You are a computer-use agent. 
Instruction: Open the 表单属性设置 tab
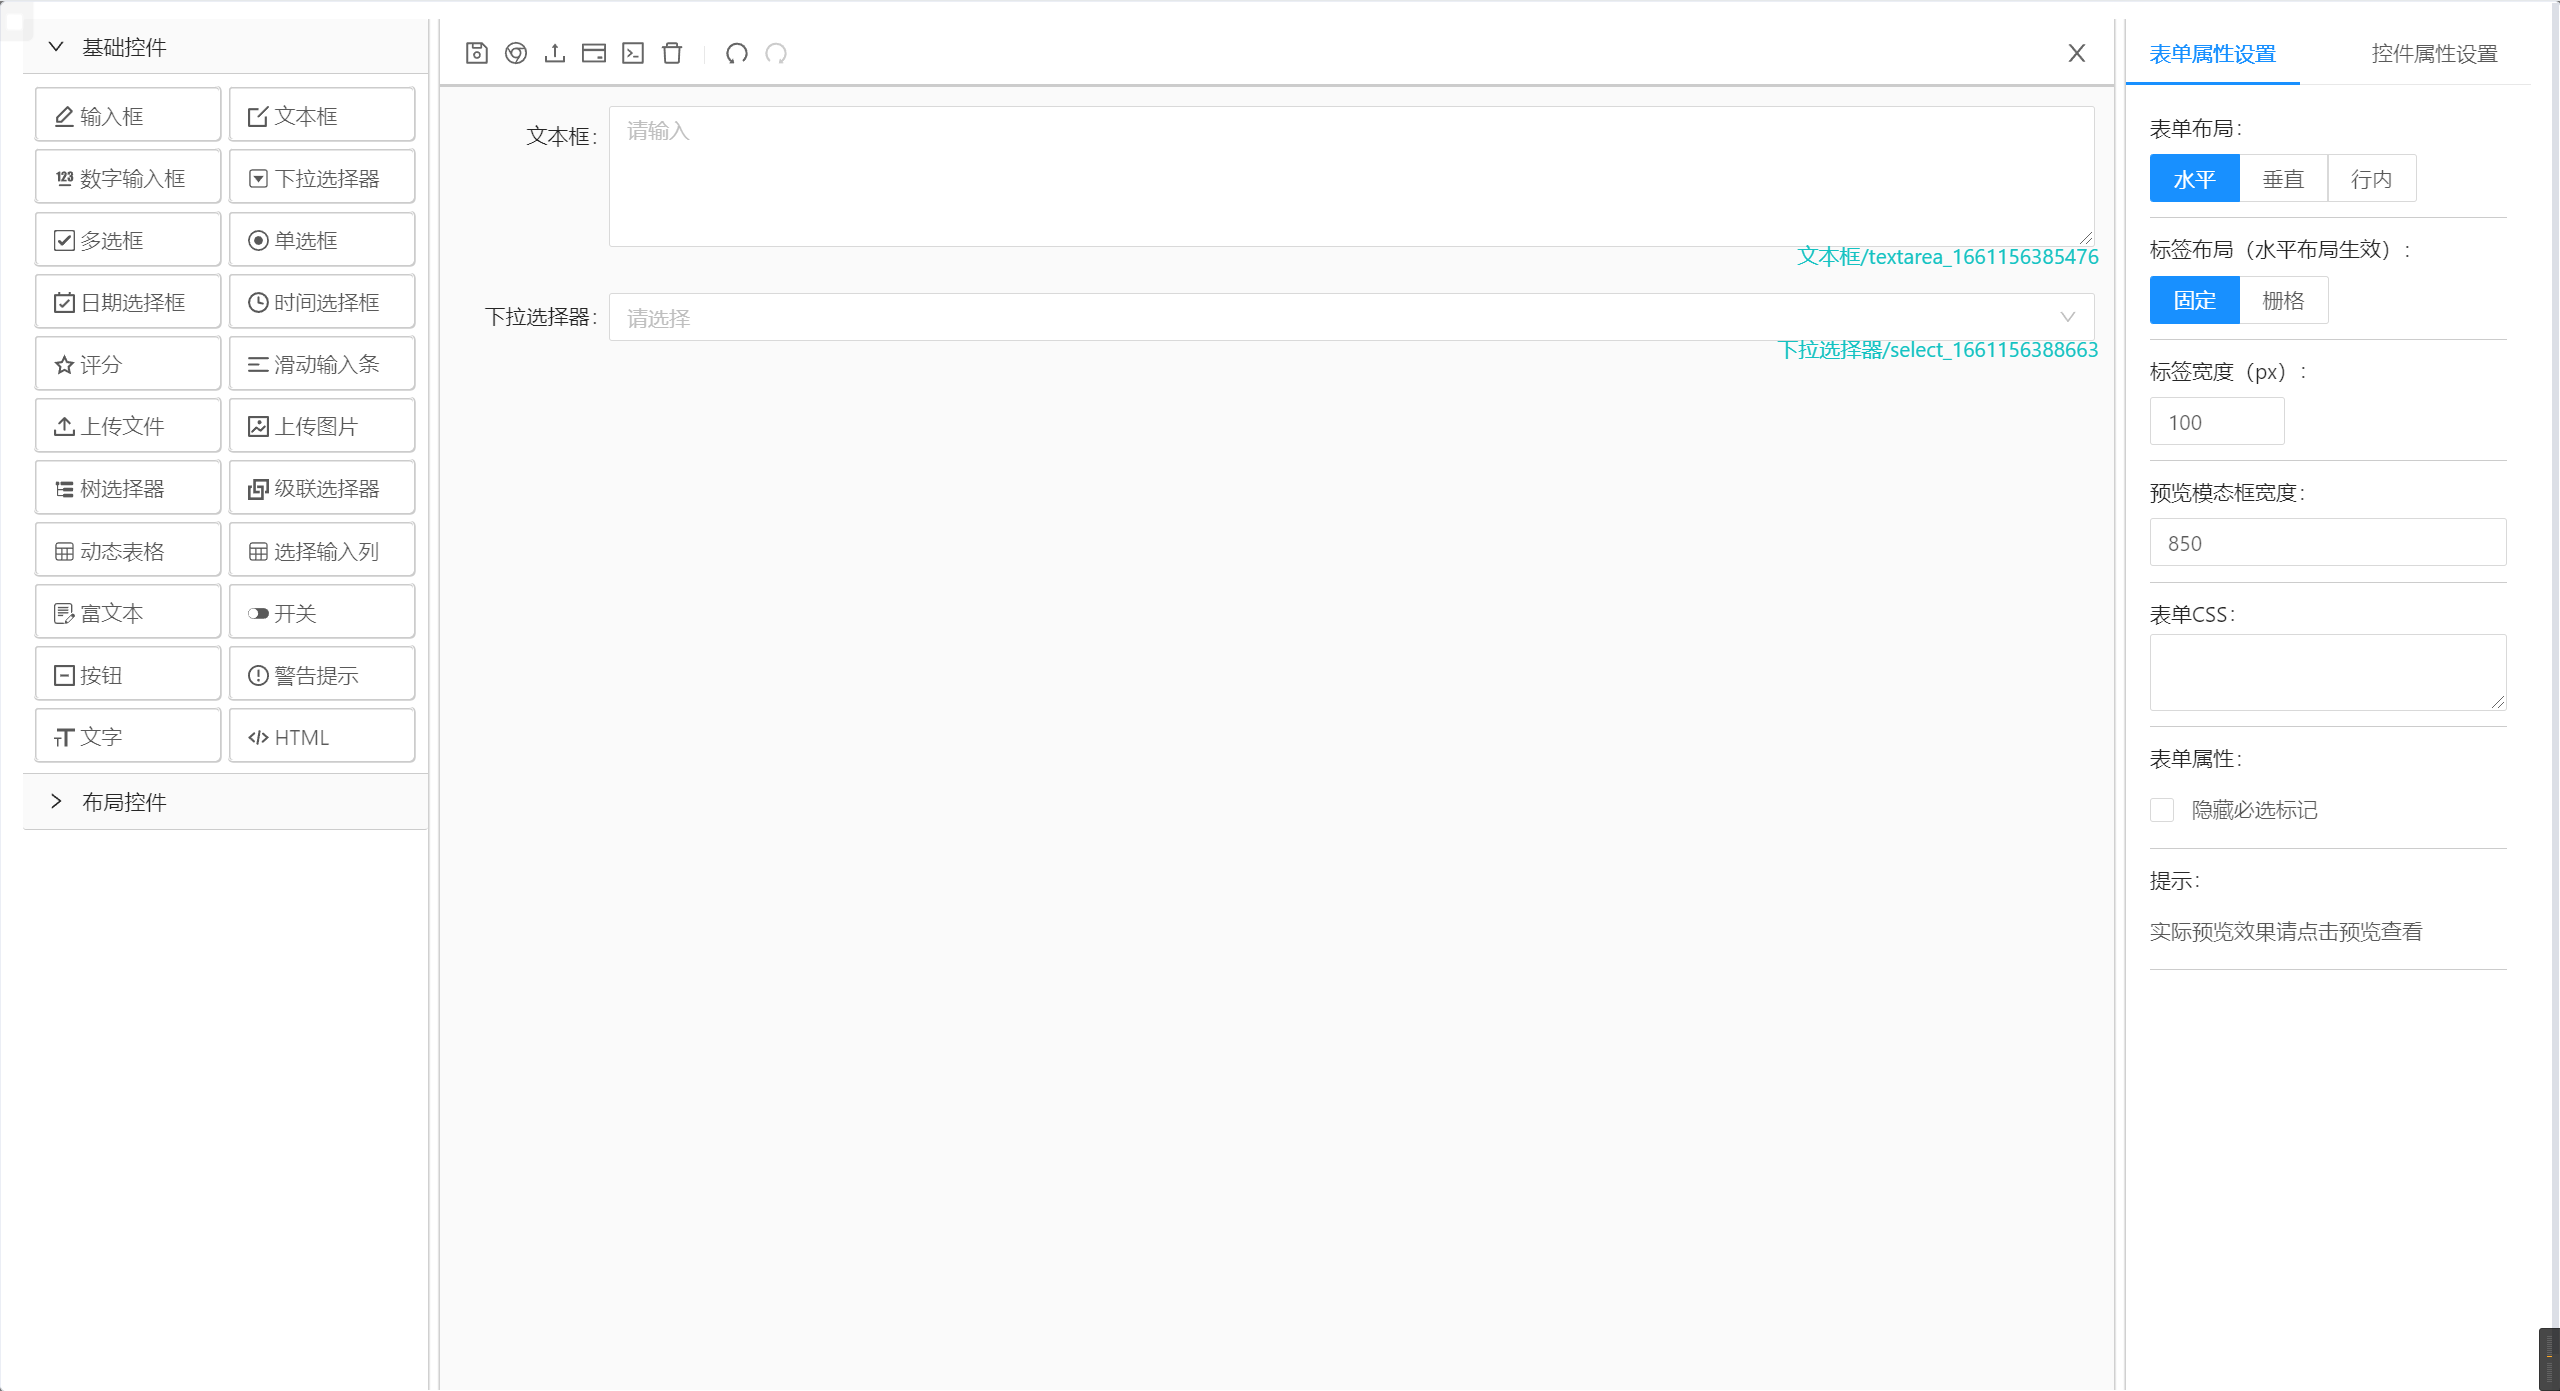point(2212,54)
